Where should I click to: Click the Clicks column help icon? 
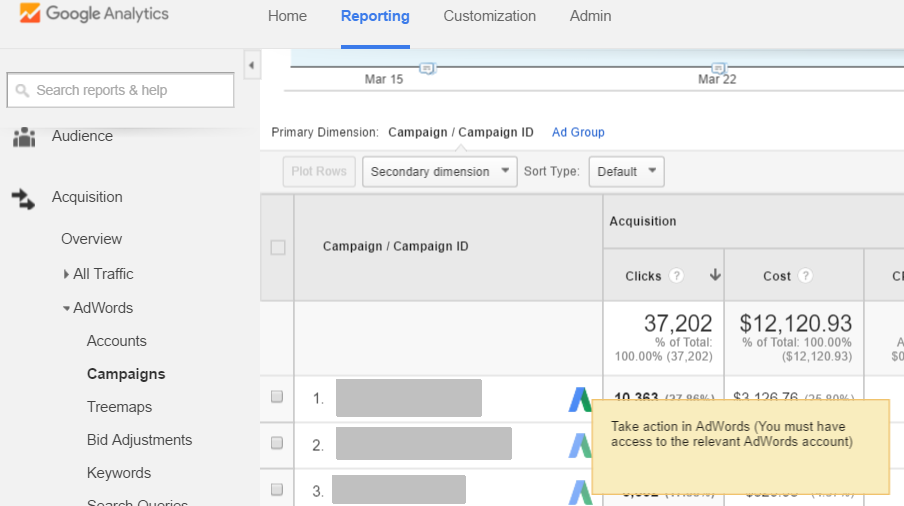pos(677,276)
